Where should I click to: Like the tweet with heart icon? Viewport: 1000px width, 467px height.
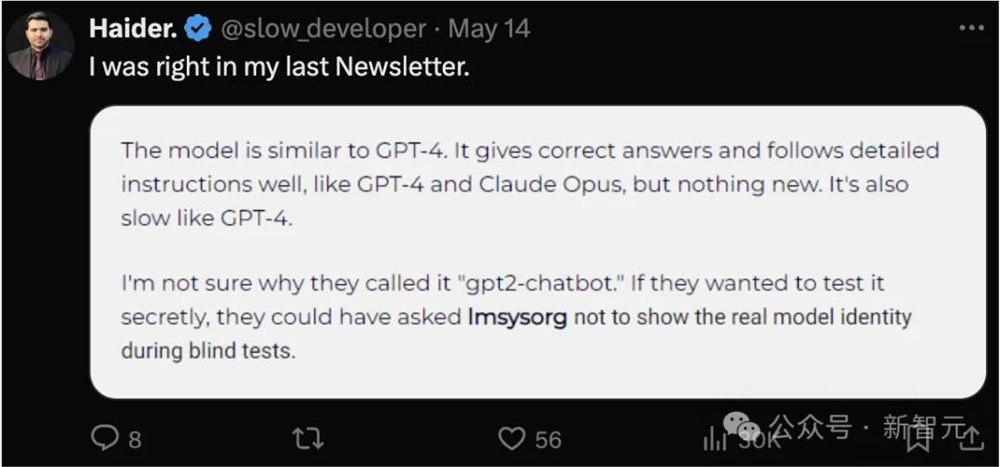click(x=512, y=438)
